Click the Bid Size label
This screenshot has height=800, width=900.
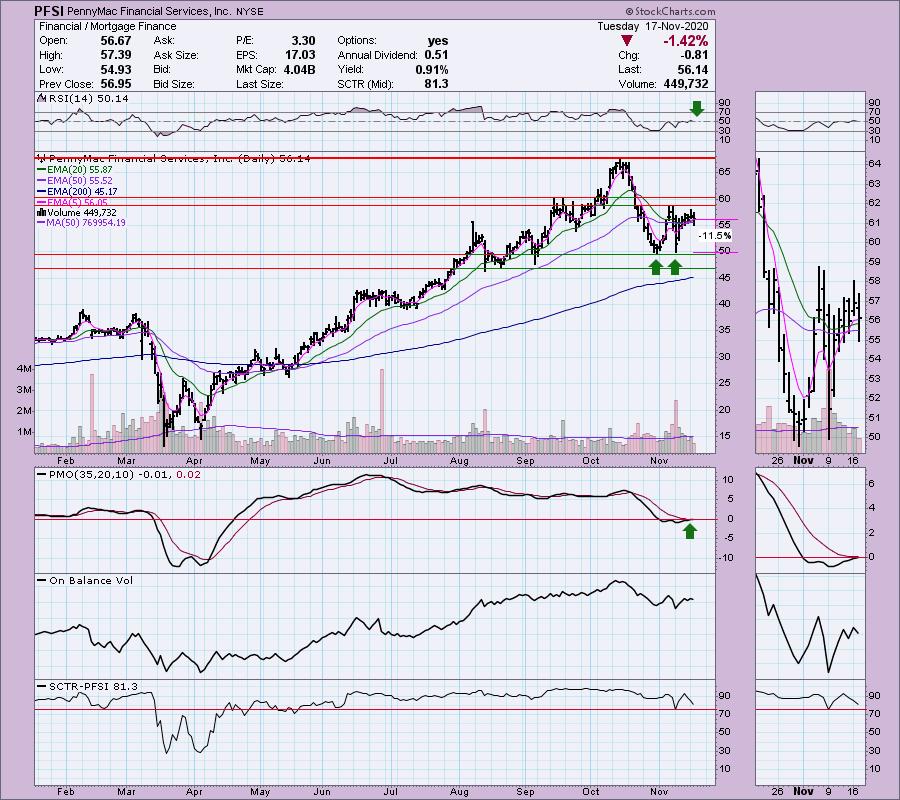point(176,84)
